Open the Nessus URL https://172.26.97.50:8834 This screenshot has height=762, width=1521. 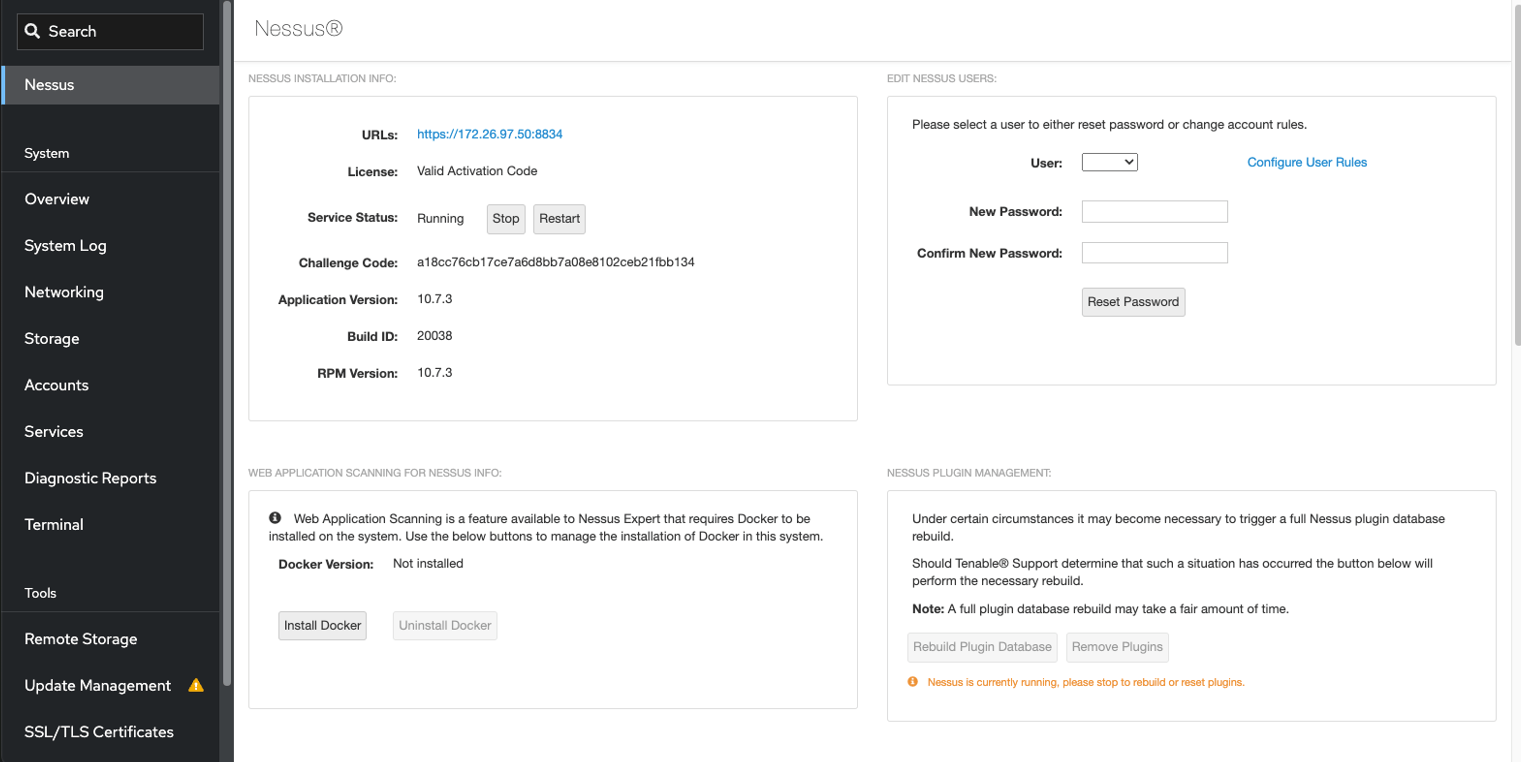coord(489,134)
